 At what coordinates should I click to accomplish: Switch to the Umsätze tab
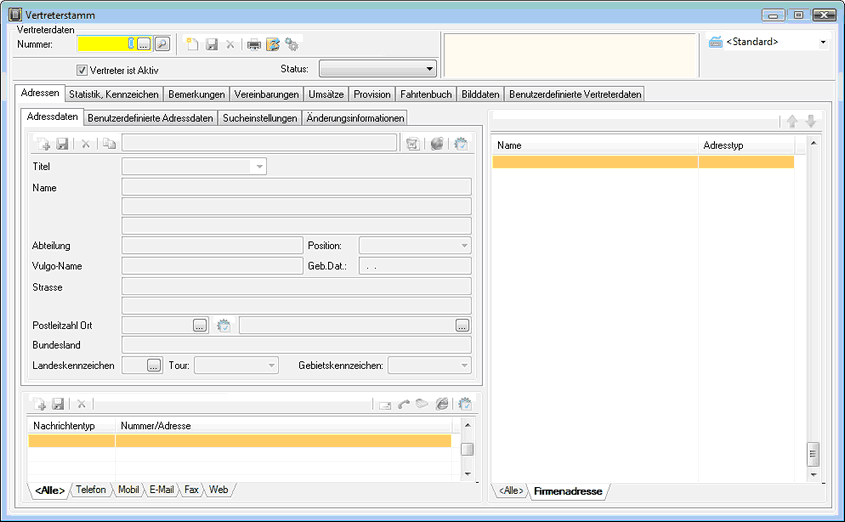326,94
